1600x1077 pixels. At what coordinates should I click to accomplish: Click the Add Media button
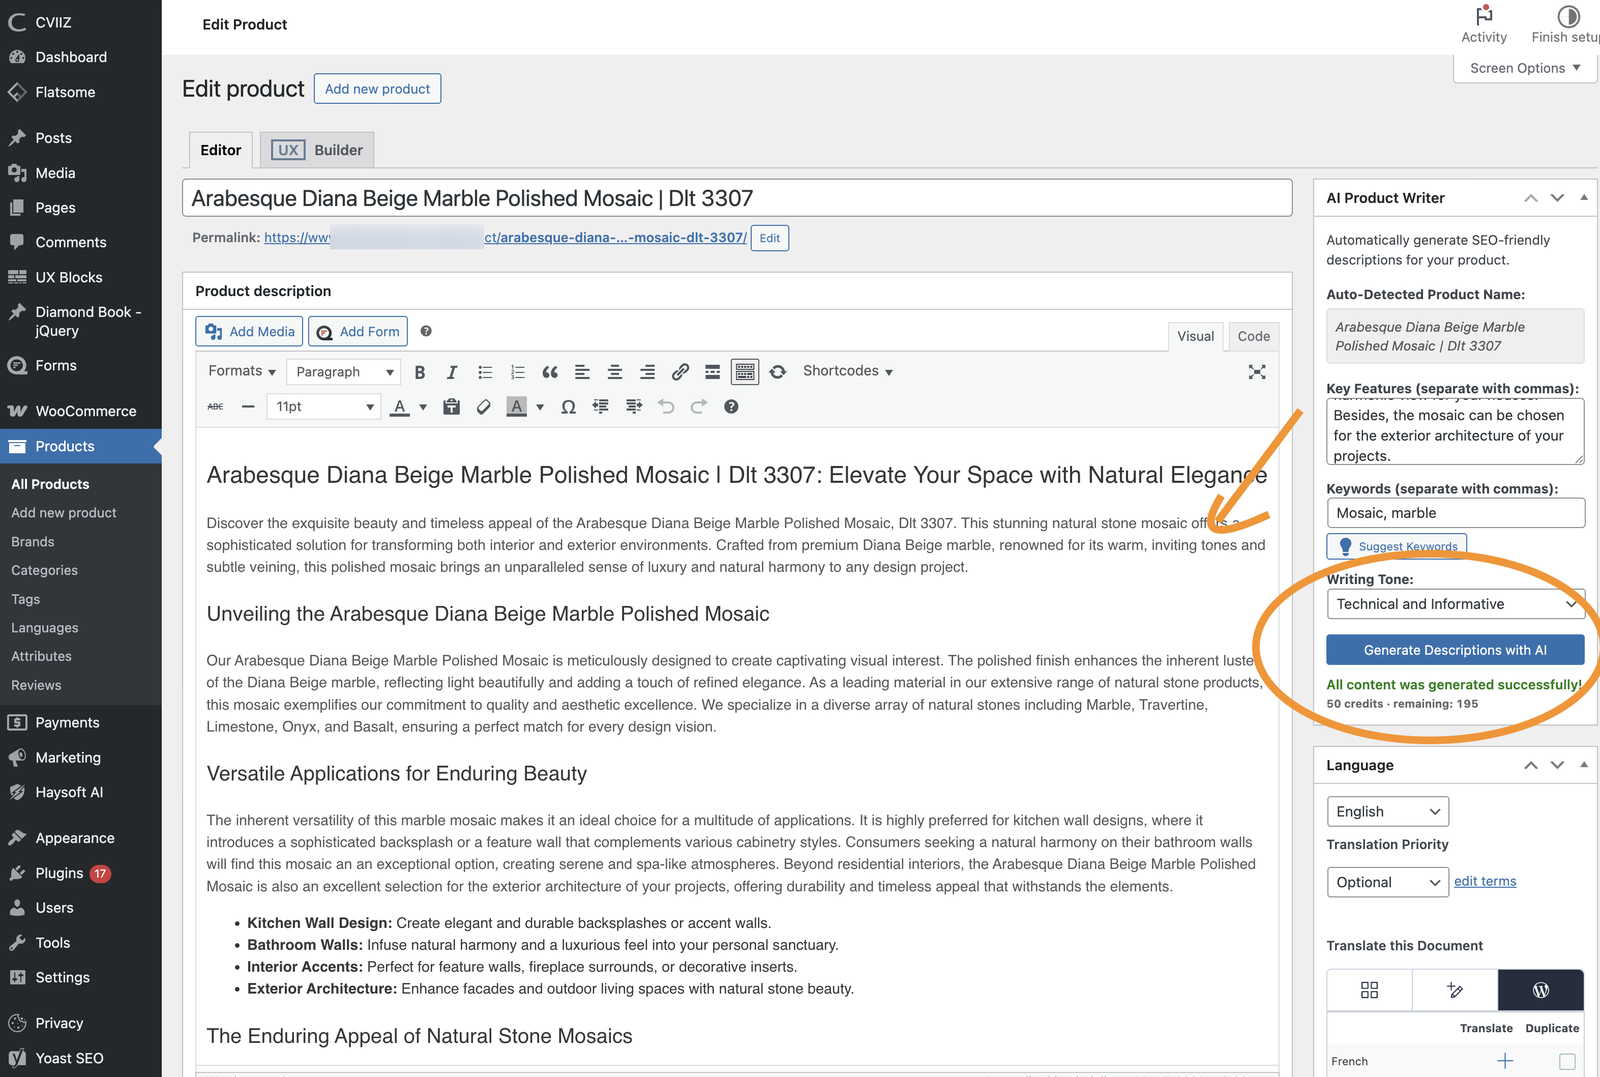point(249,332)
